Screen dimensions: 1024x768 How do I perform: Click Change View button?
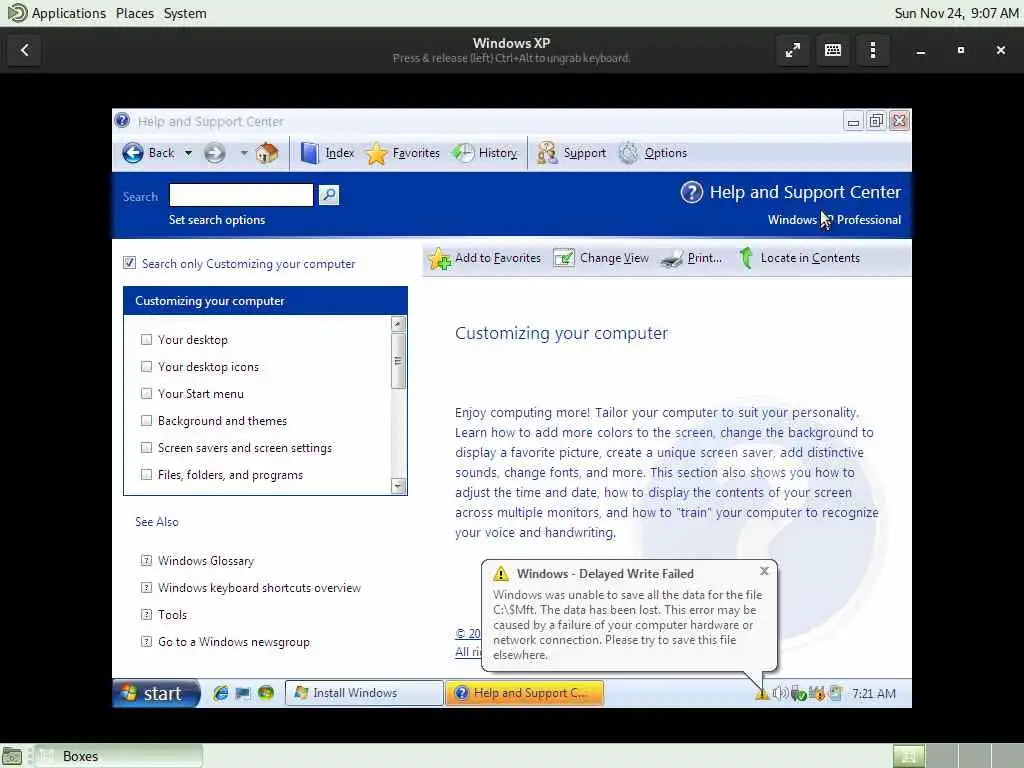[601, 259]
